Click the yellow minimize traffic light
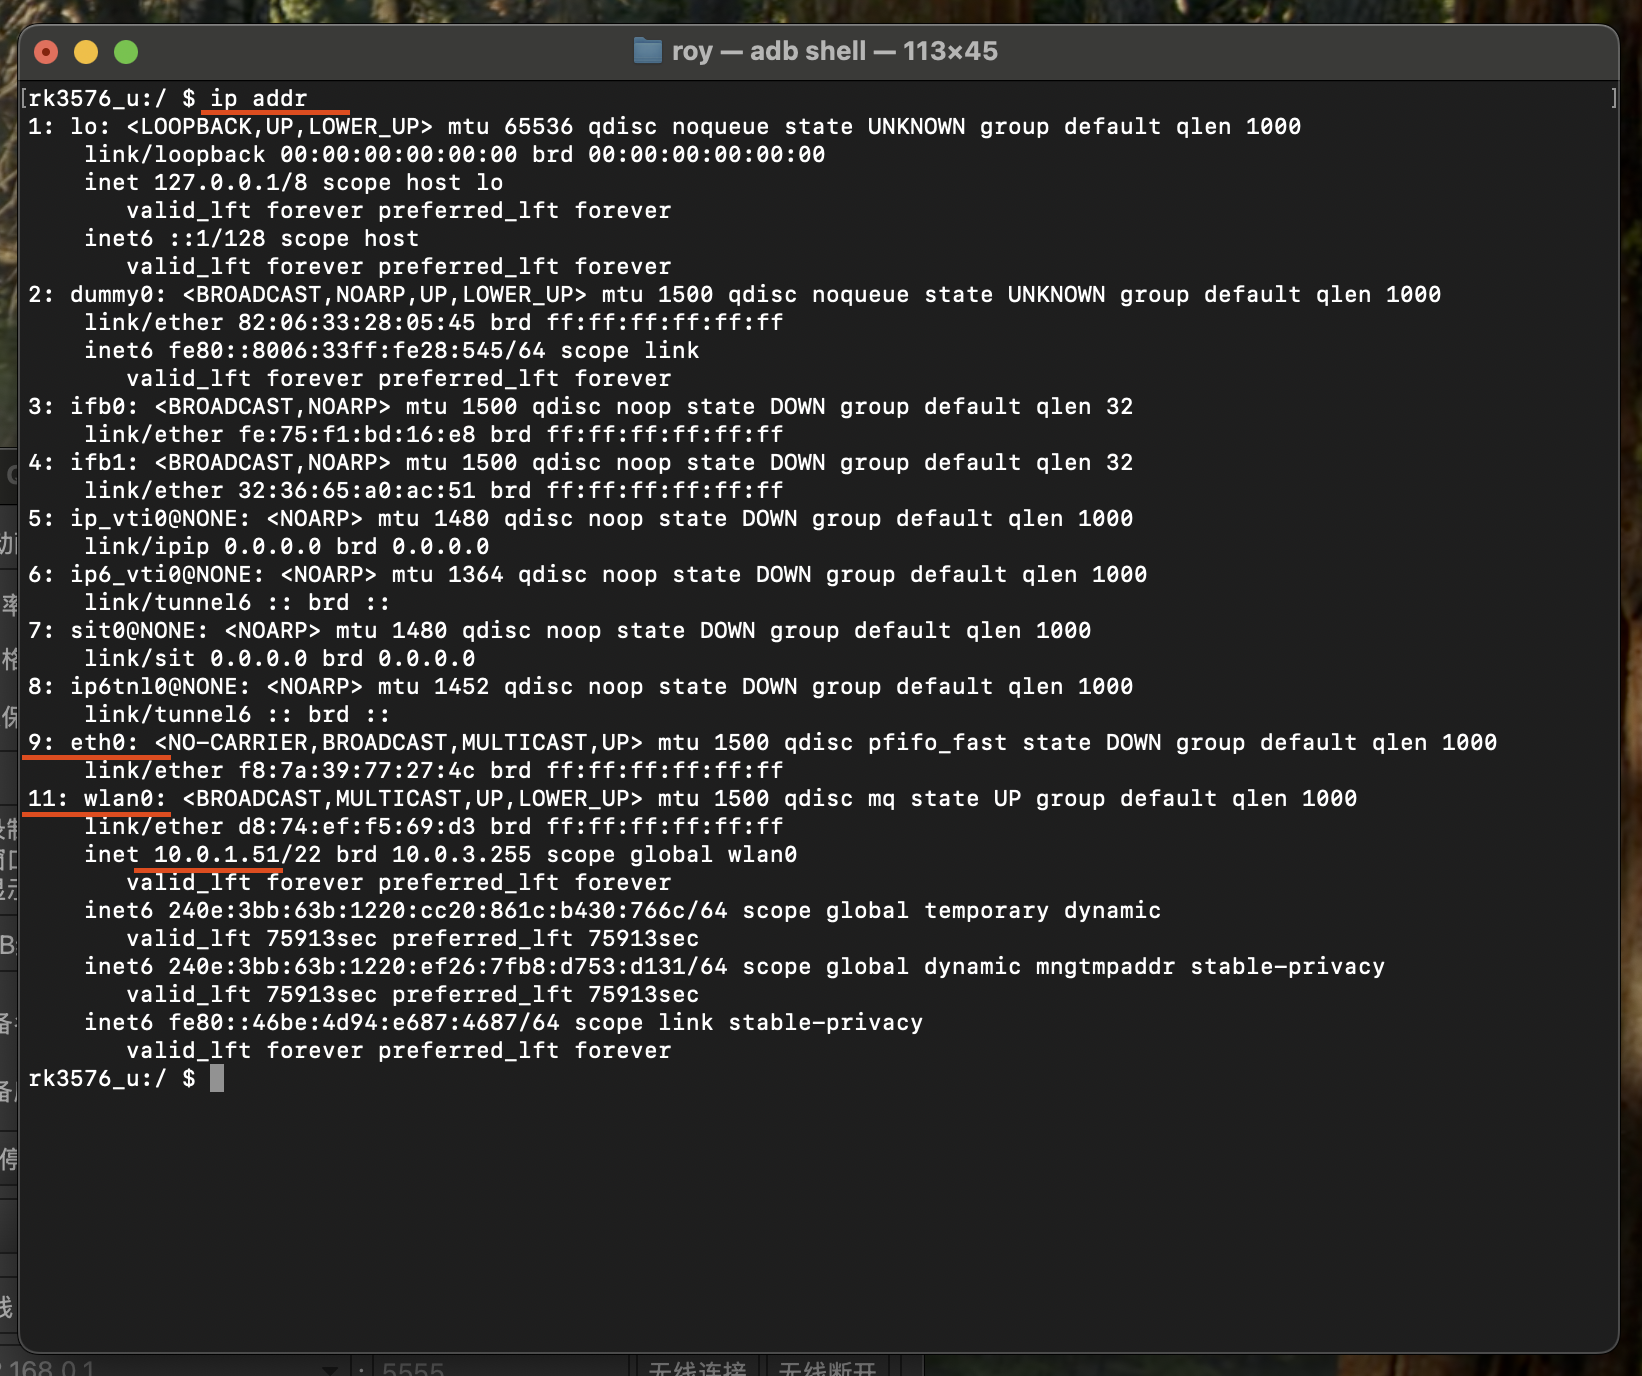This screenshot has height=1376, width=1642. click(85, 51)
